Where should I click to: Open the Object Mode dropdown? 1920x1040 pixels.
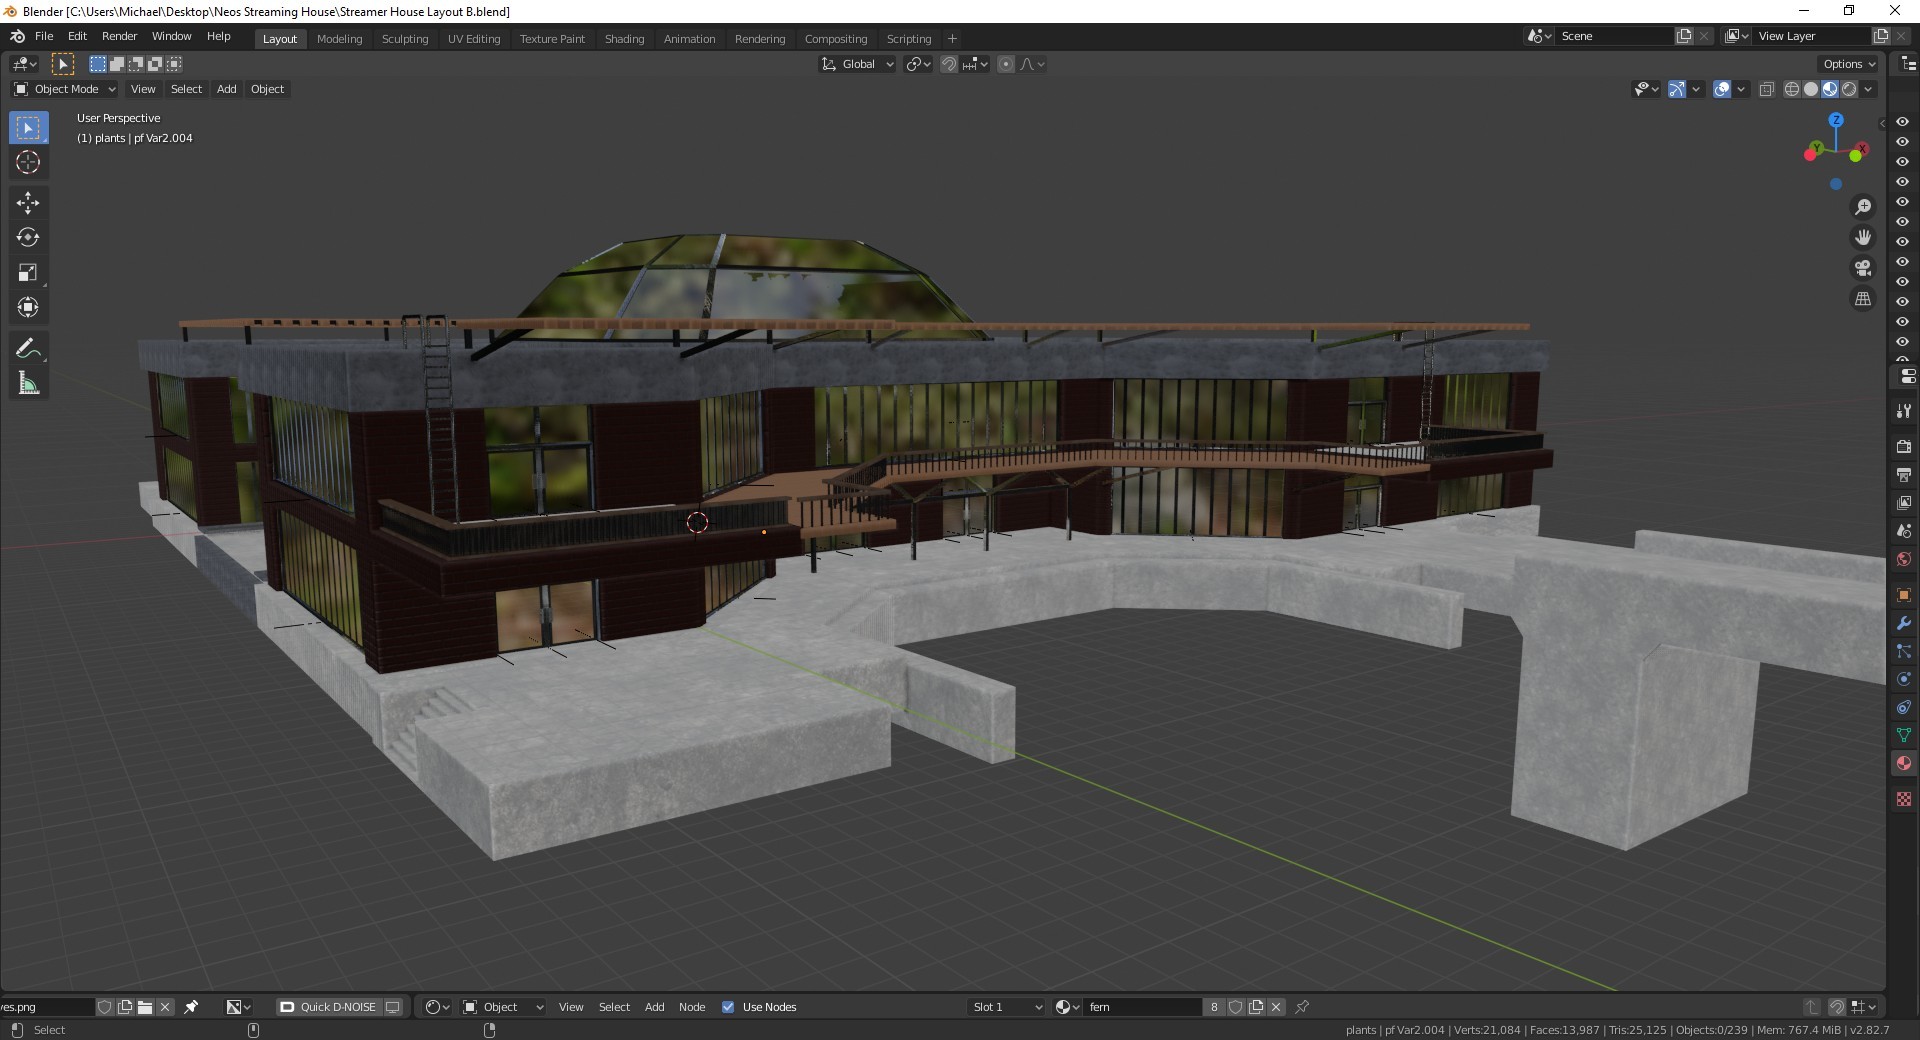(65, 89)
